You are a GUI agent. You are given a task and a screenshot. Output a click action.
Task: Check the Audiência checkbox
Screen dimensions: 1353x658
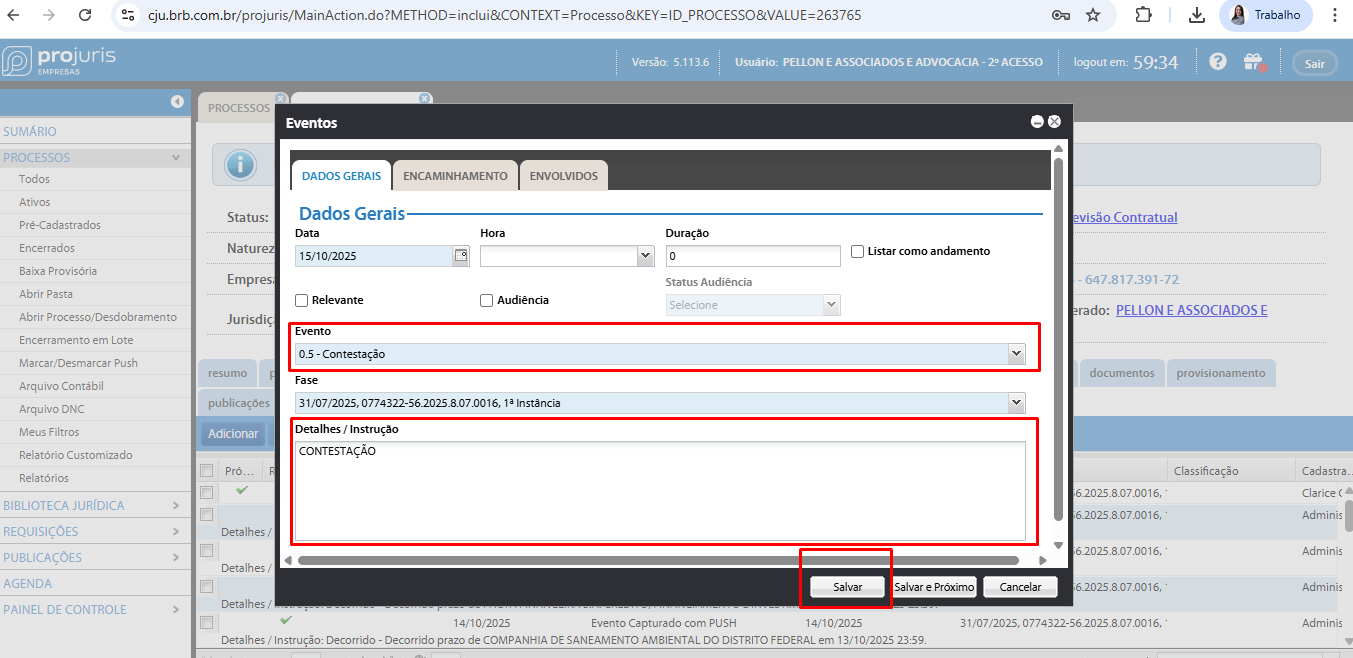click(487, 300)
